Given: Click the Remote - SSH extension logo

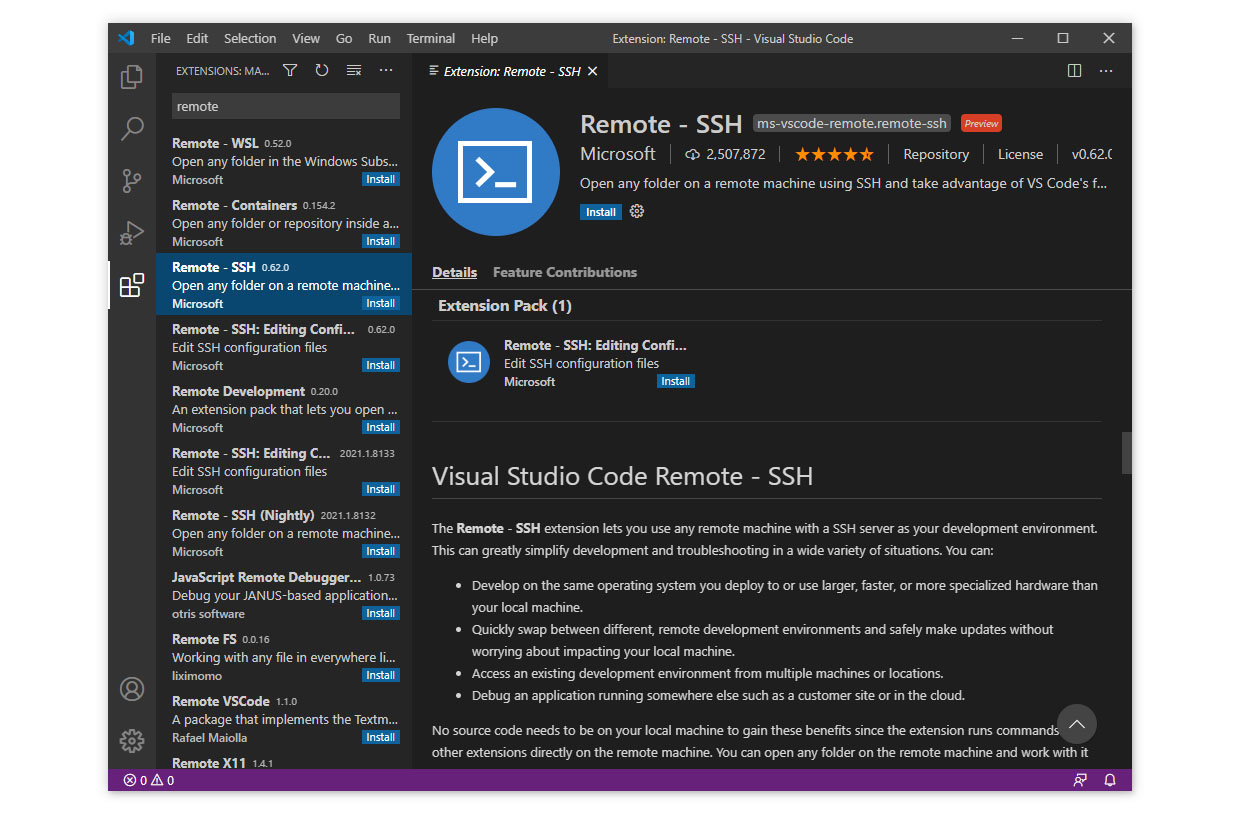Looking at the screenshot, I should [x=496, y=172].
